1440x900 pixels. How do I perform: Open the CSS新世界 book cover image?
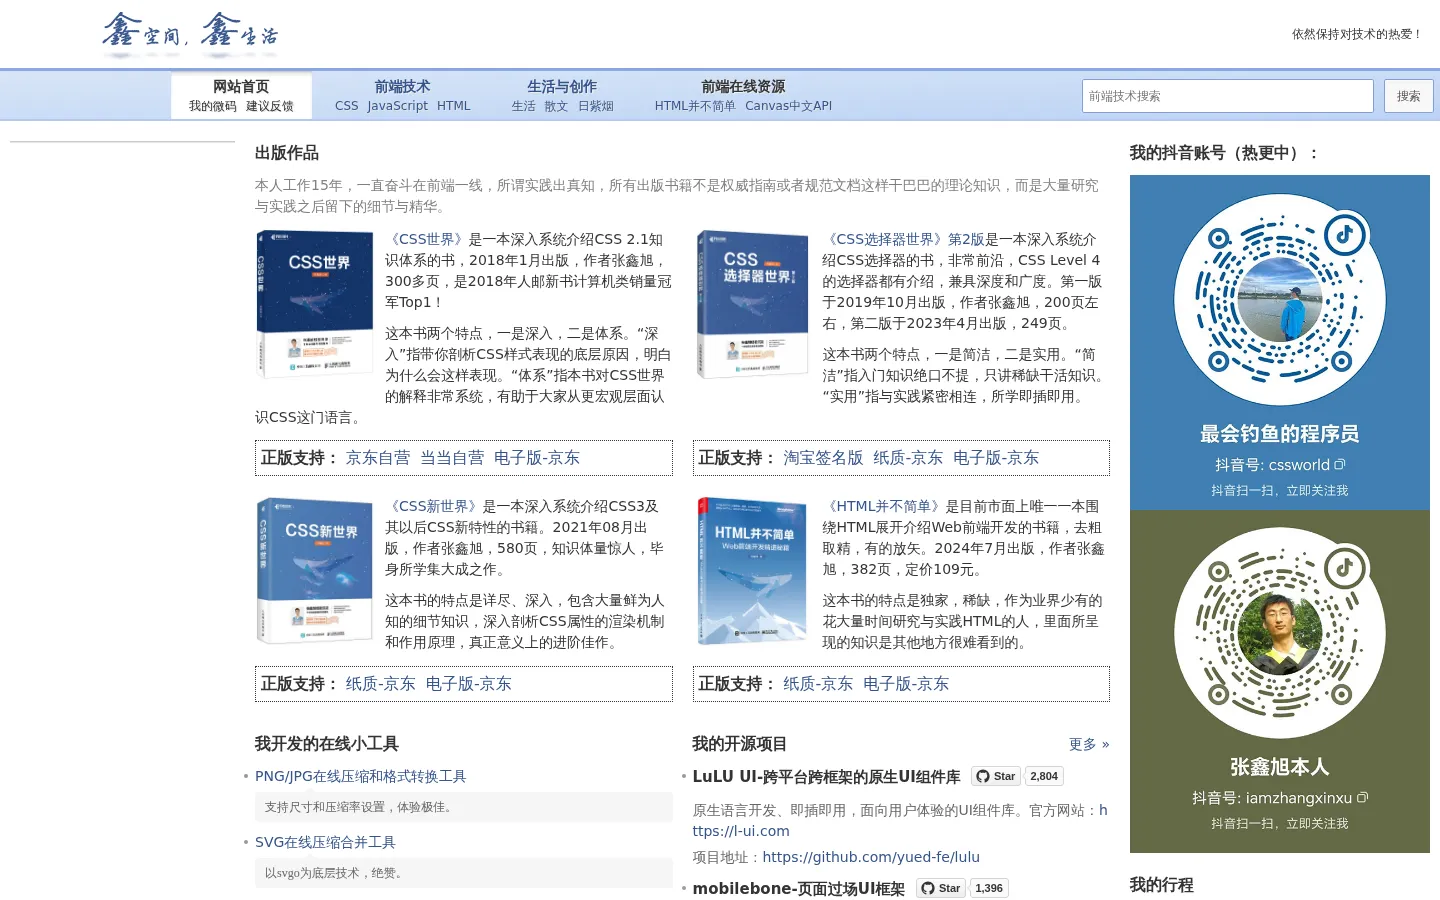(315, 570)
